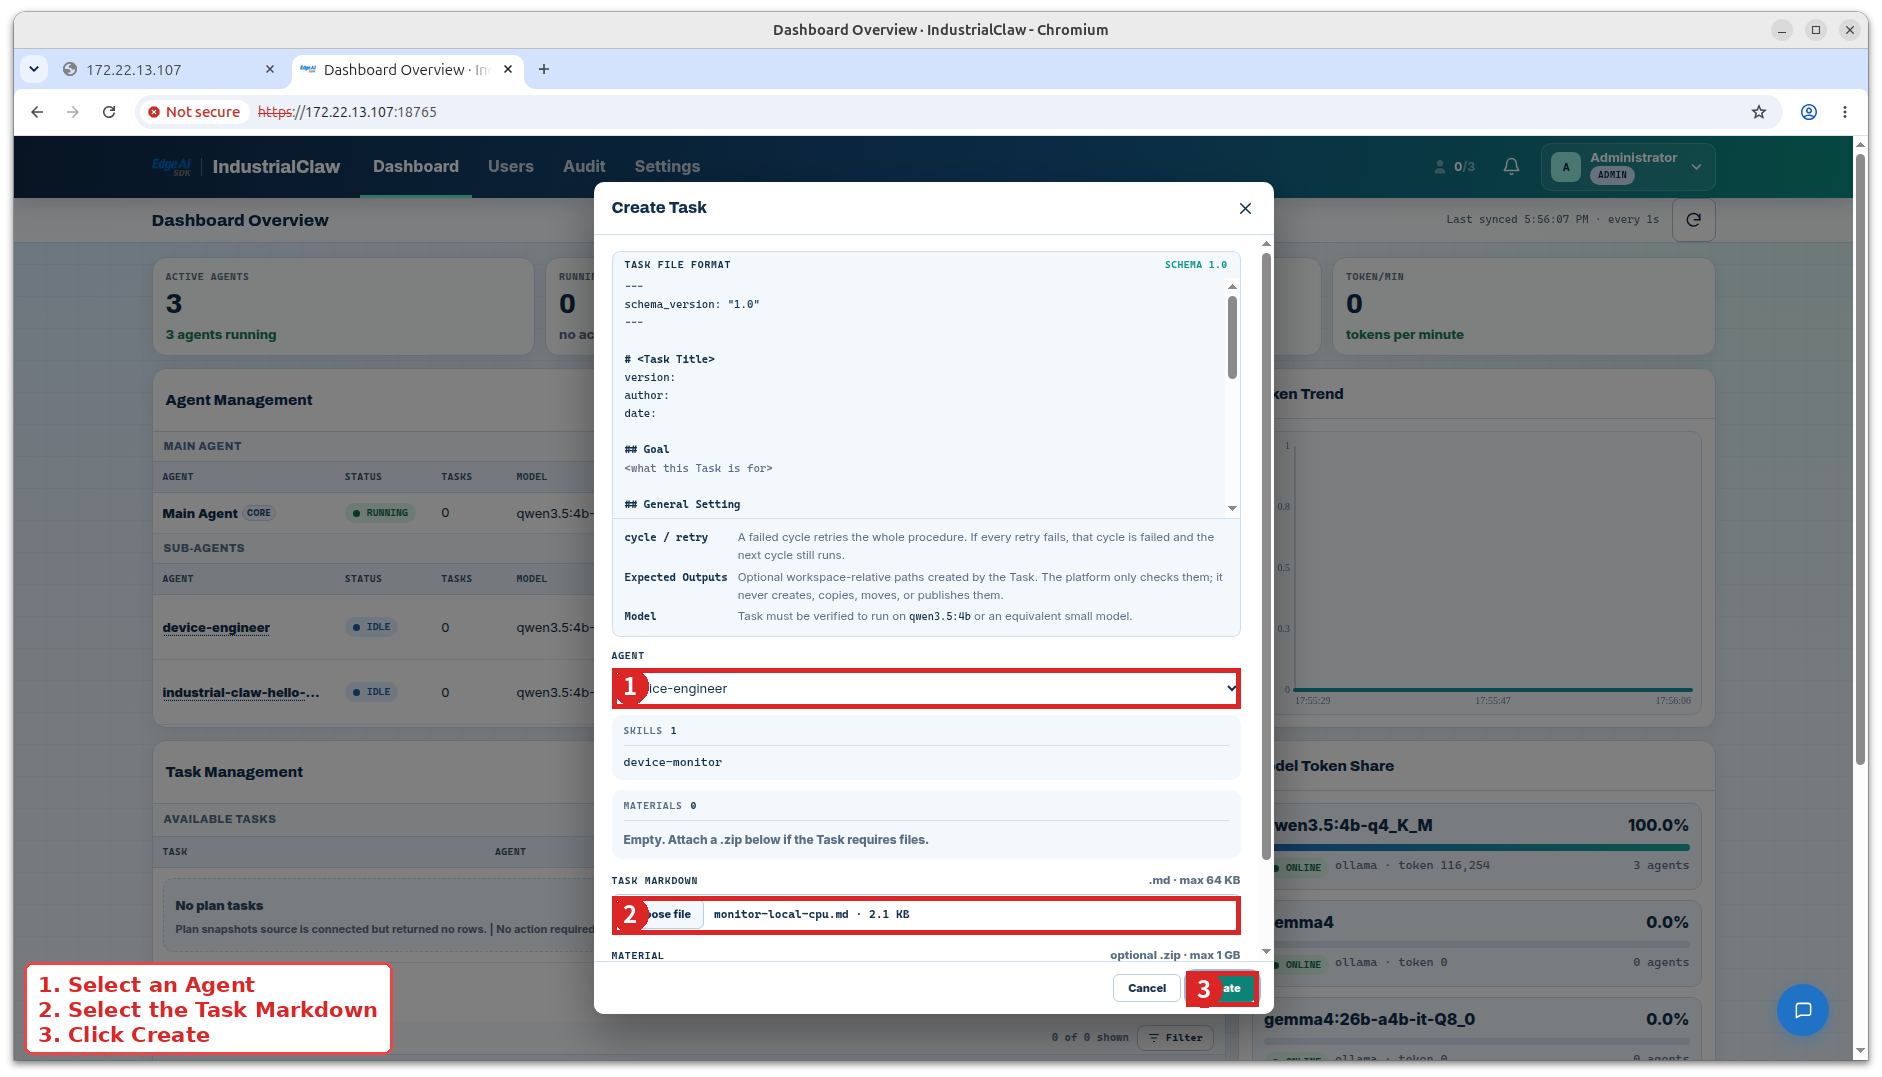1882x1077 pixels.
Task: Close the Create Task dialog
Action: [x=1245, y=208]
